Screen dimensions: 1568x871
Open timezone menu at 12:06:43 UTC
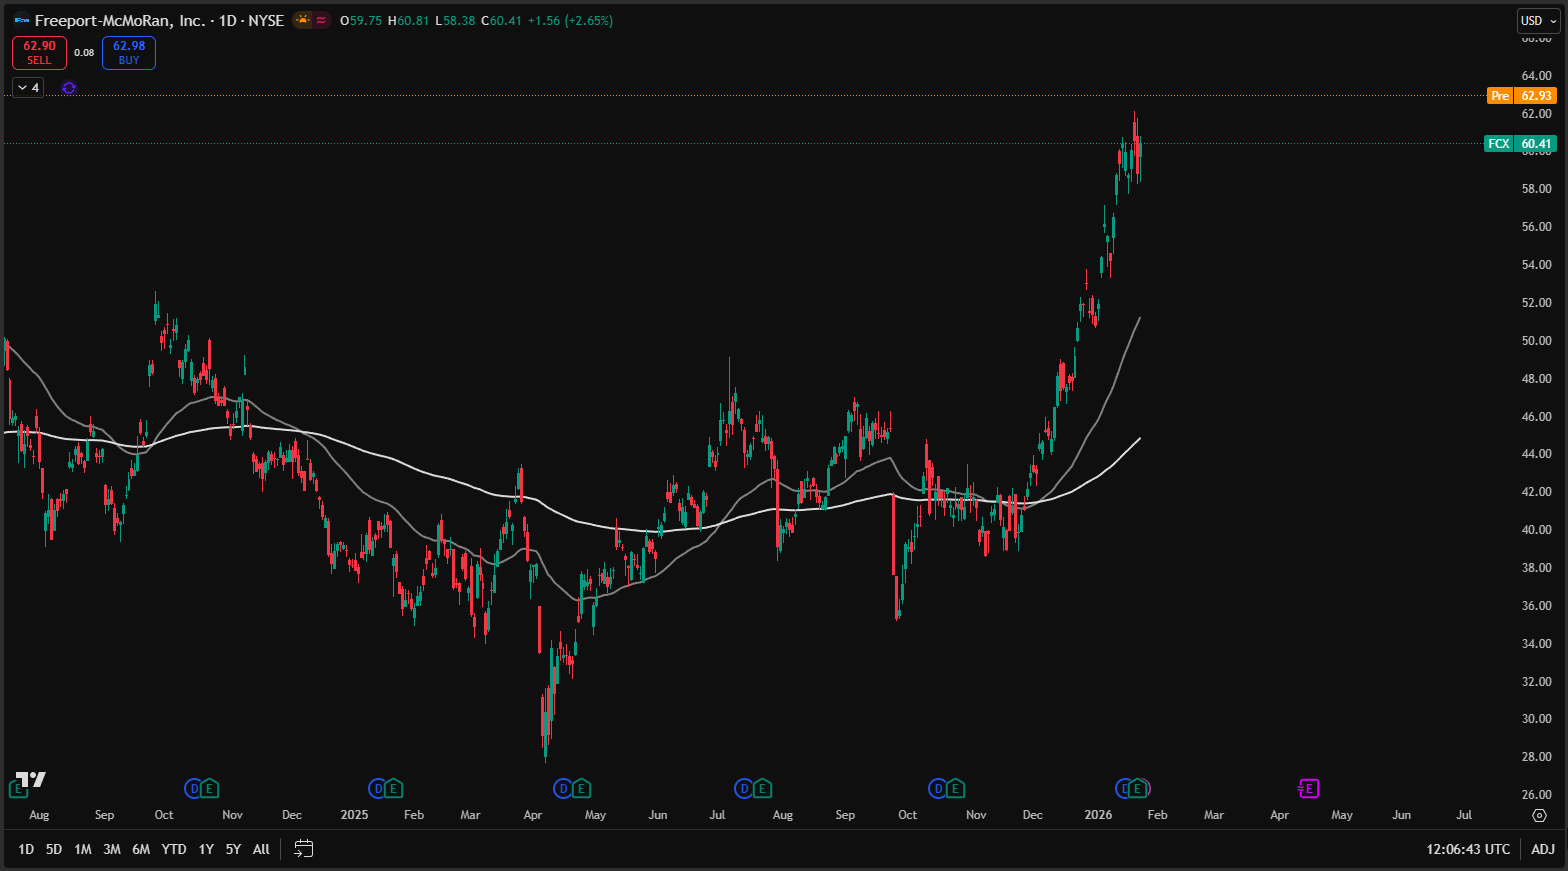tap(1467, 849)
